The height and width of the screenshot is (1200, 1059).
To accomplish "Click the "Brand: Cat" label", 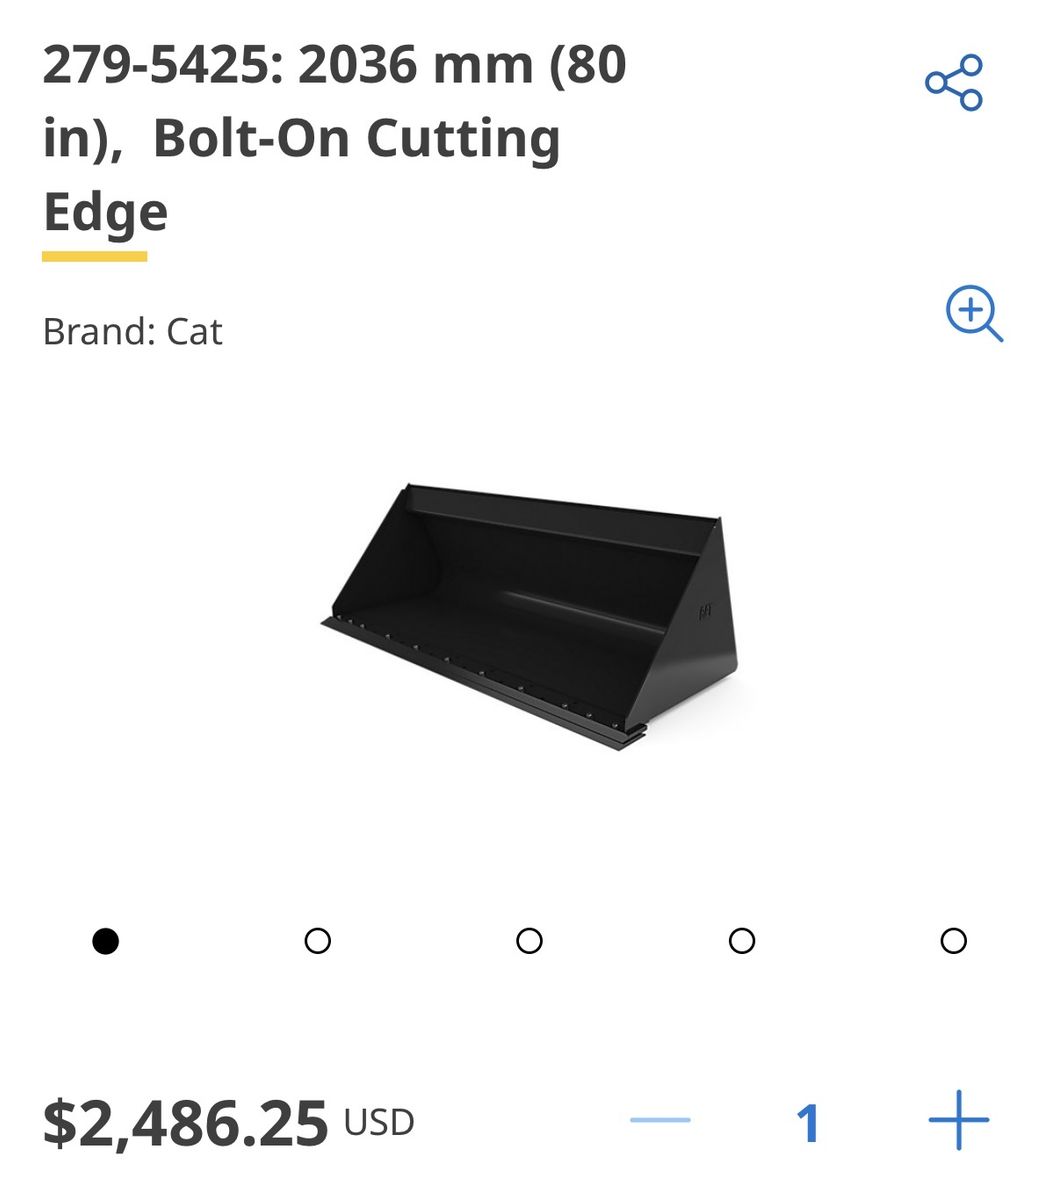I will [132, 331].
